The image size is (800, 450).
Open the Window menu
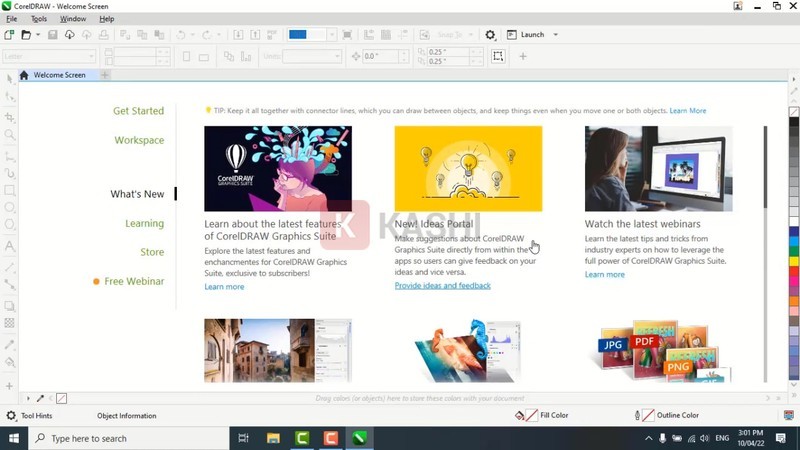(73, 19)
